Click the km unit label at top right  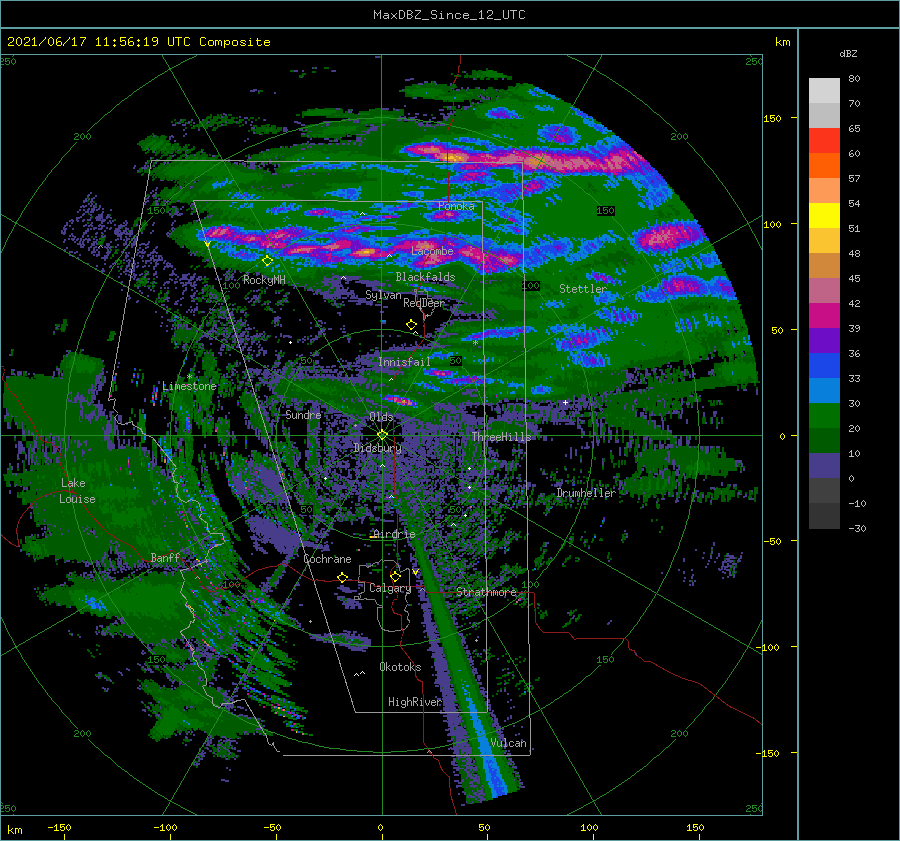[782, 42]
